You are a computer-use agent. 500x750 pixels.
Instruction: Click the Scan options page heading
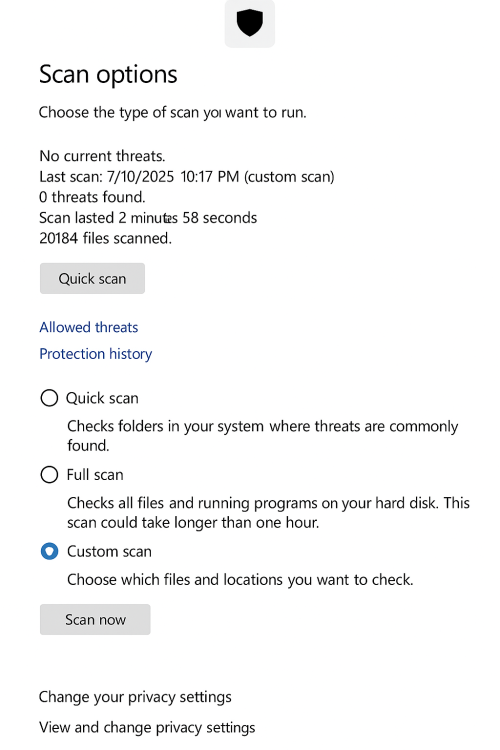108,75
